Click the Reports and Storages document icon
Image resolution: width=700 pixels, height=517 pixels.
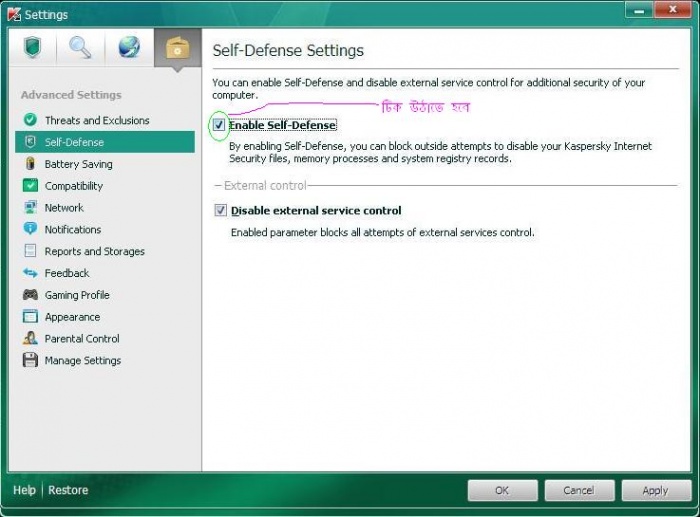click(30, 251)
